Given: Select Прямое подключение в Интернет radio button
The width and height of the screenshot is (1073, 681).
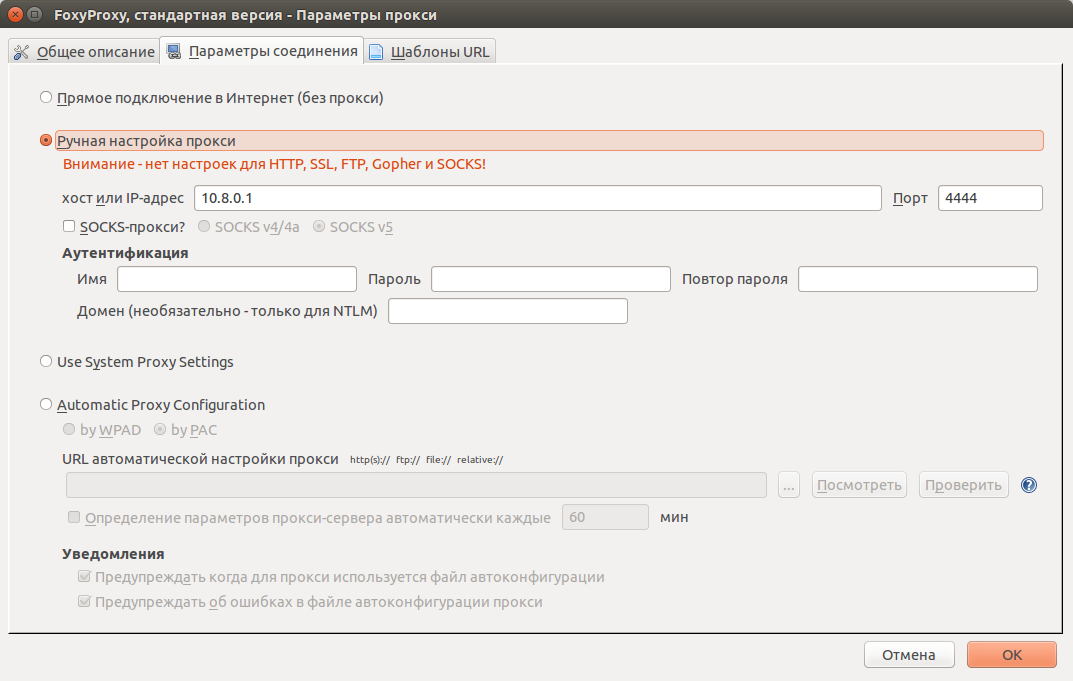Looking at the screenshot, I should (46, 97).
